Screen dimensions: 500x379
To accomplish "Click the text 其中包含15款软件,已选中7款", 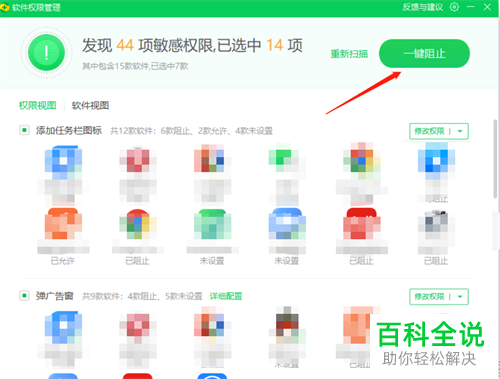I will pyautogui.click(x=135, y=66).
